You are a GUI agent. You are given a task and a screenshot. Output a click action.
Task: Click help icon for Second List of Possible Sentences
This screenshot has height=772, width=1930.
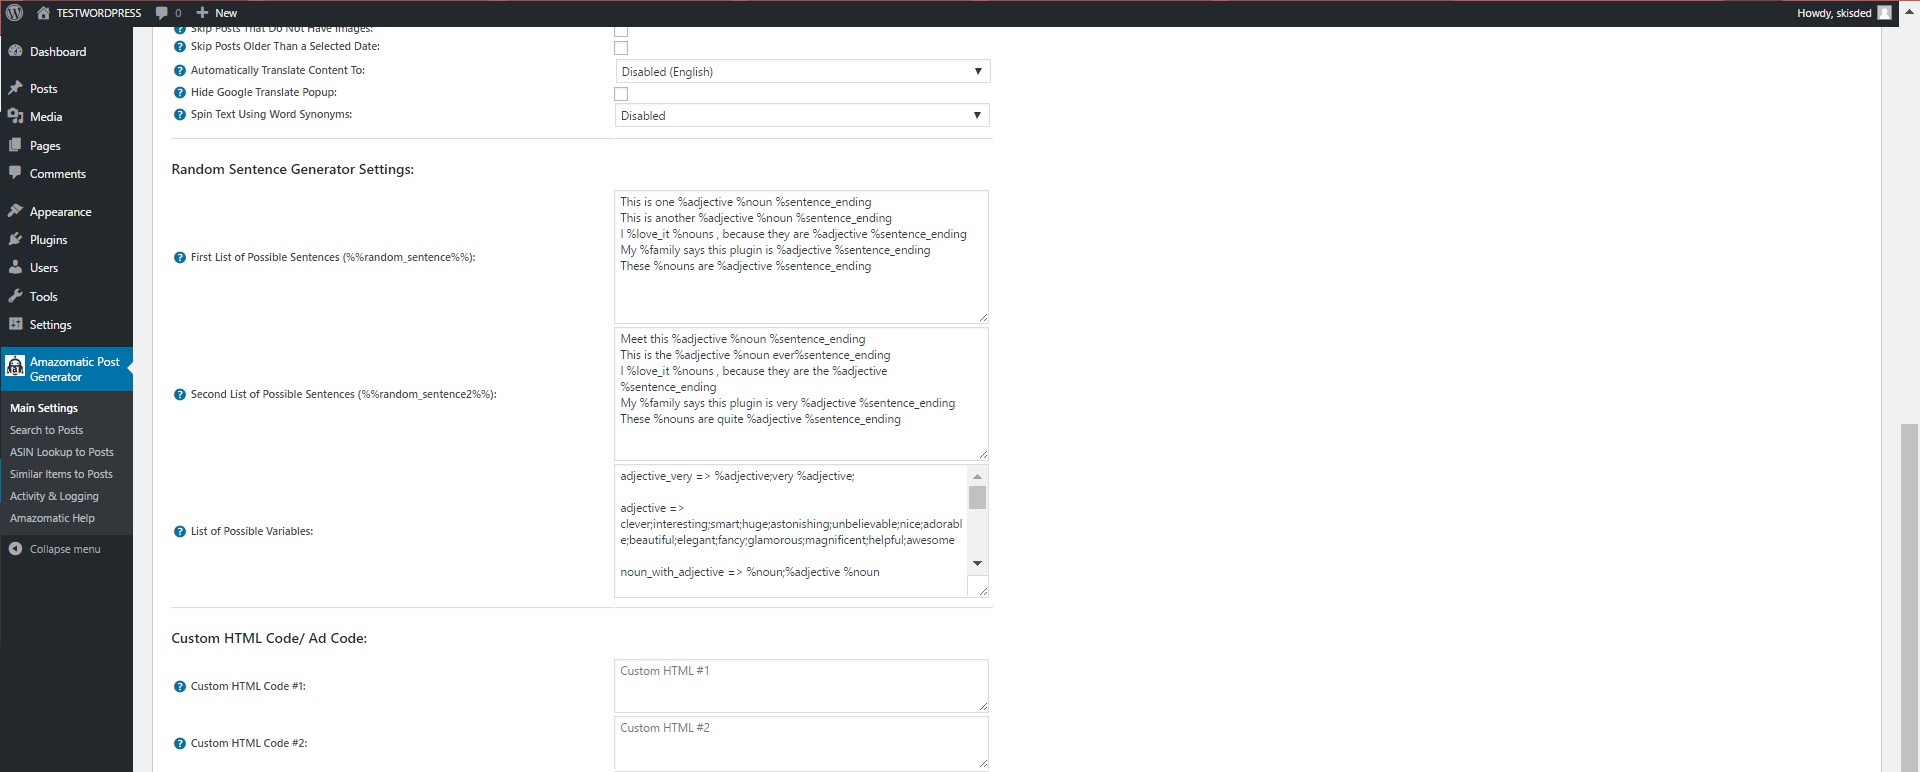(x=180, y=394)
